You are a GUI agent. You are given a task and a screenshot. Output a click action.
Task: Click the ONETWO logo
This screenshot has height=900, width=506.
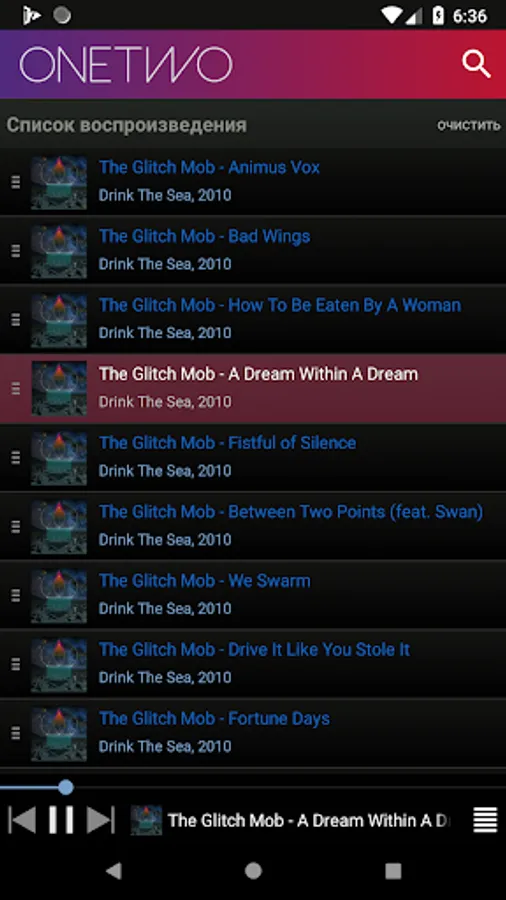(126, 65)
